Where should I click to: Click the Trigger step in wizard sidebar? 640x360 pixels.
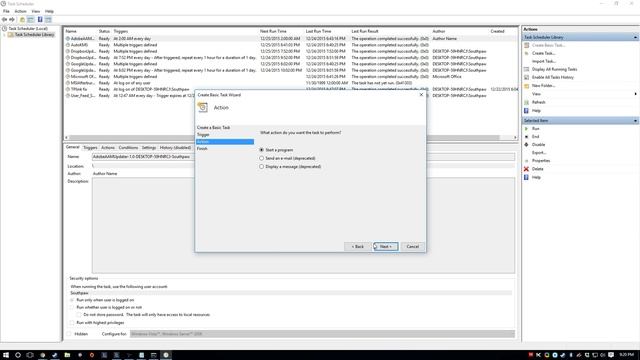tap(203, 135)
